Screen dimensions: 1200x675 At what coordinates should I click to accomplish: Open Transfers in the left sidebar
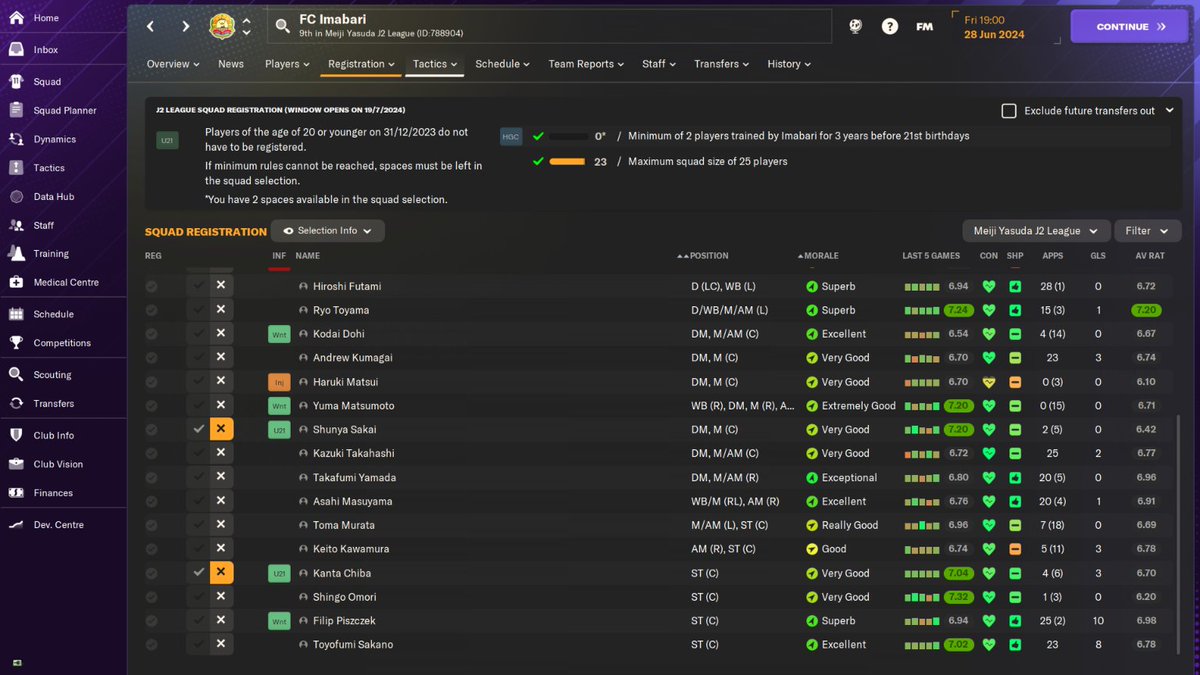[53, 404]
